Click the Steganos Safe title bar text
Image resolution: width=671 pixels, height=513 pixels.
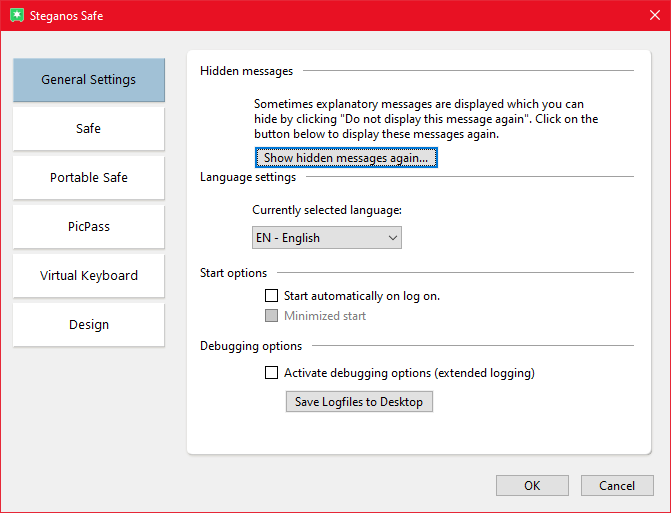pyautogui.click(x=67, y=16)
